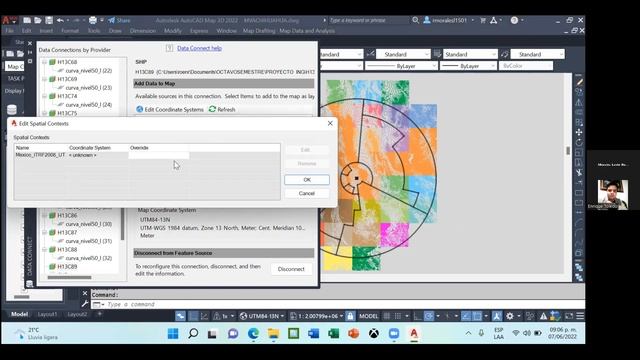Click OK in Edit Spatial Contexts dialog
Screen dimensions: 640x360
[307, 180]
